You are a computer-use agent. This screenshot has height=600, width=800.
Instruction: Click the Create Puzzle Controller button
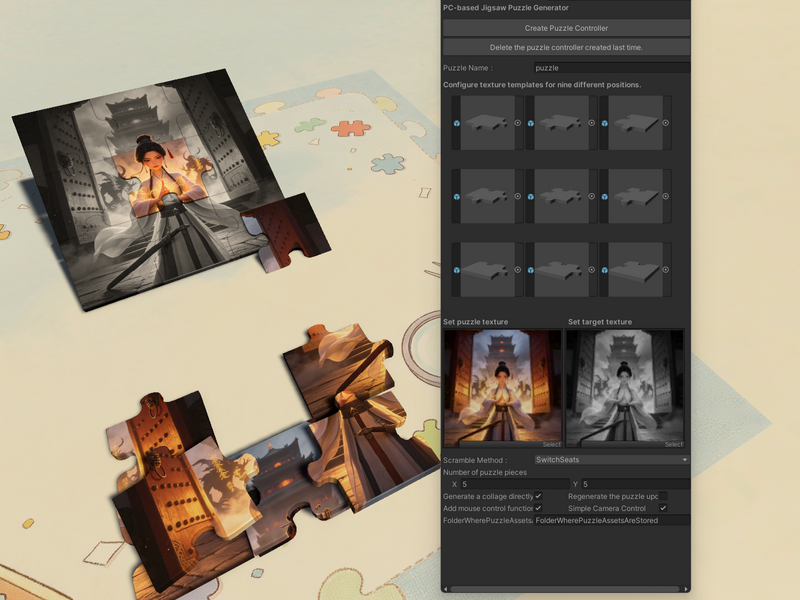(566, 28)
